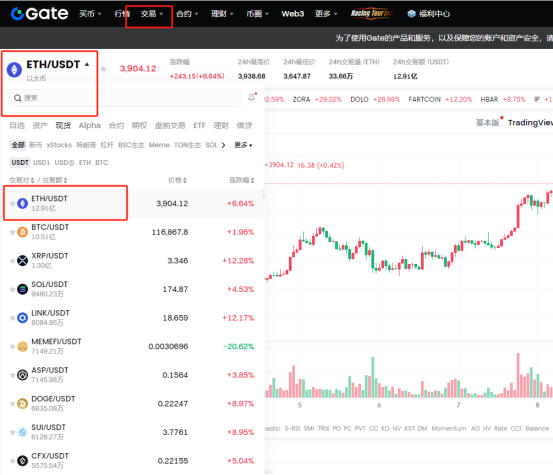
Task: Open the Racing Tour banner logo
Action: tap(371, 13)
